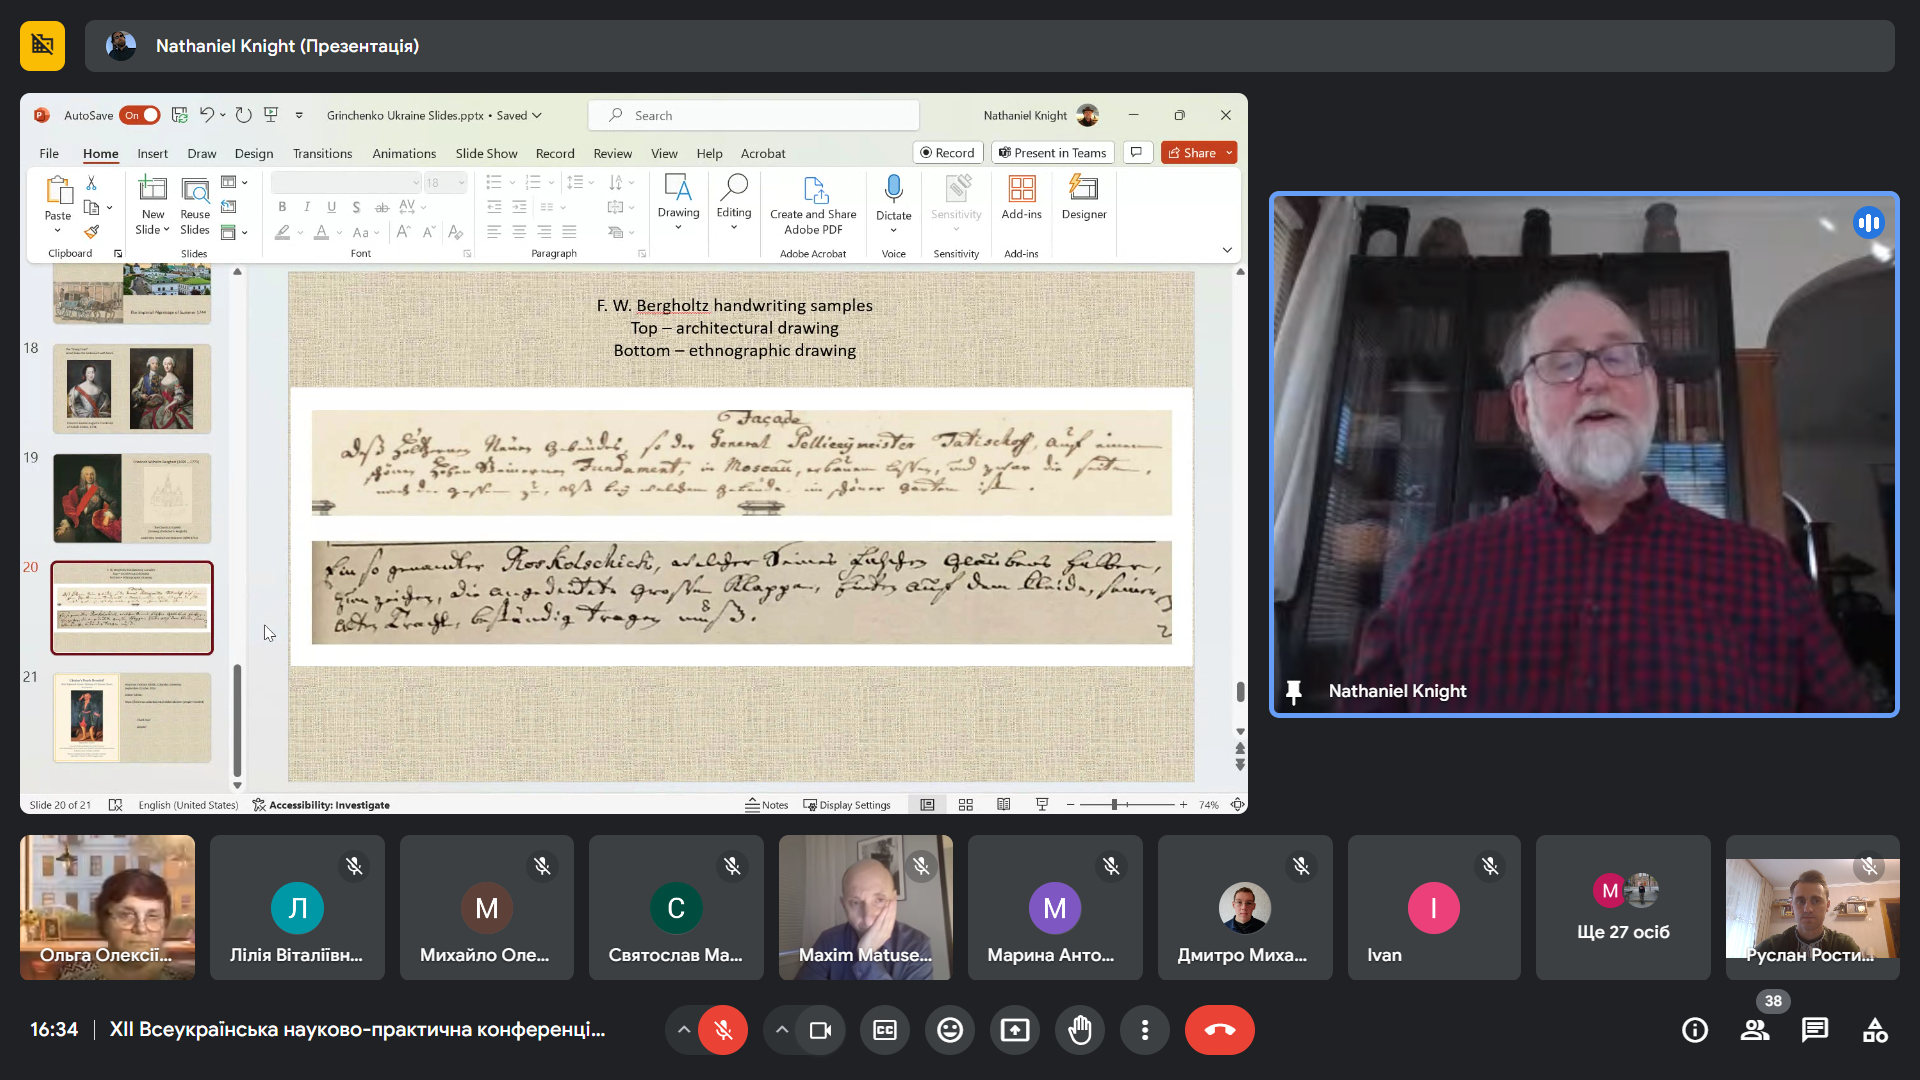Open the activities icon
This screenshot has height=1080, width=1920.
[1875, 1030]
